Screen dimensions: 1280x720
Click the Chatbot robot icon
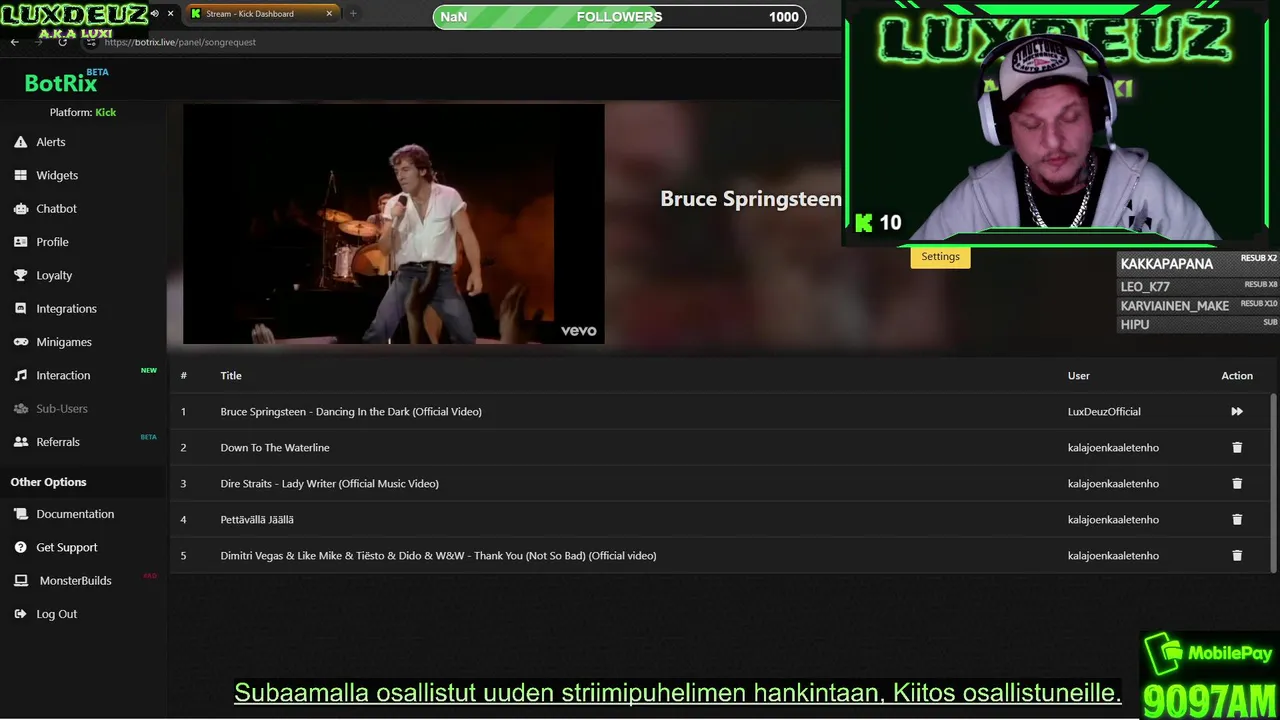20,208
